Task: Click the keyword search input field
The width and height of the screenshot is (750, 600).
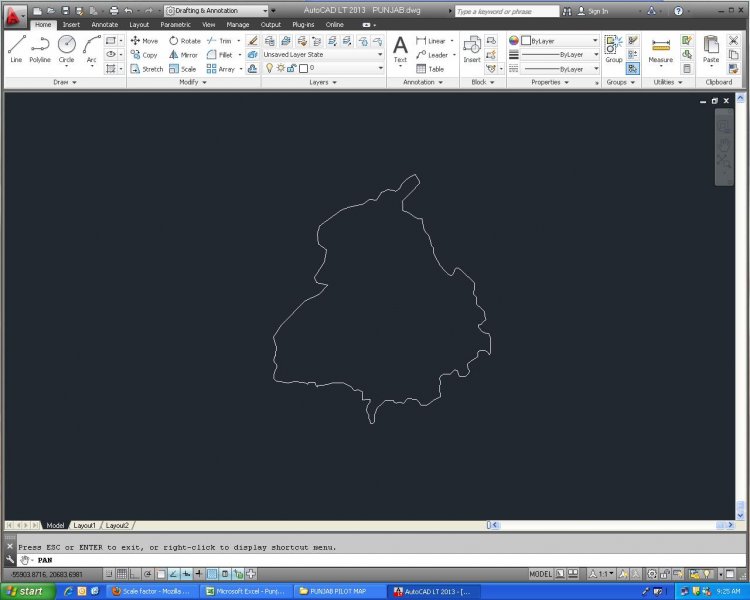Action: [506, 11]
